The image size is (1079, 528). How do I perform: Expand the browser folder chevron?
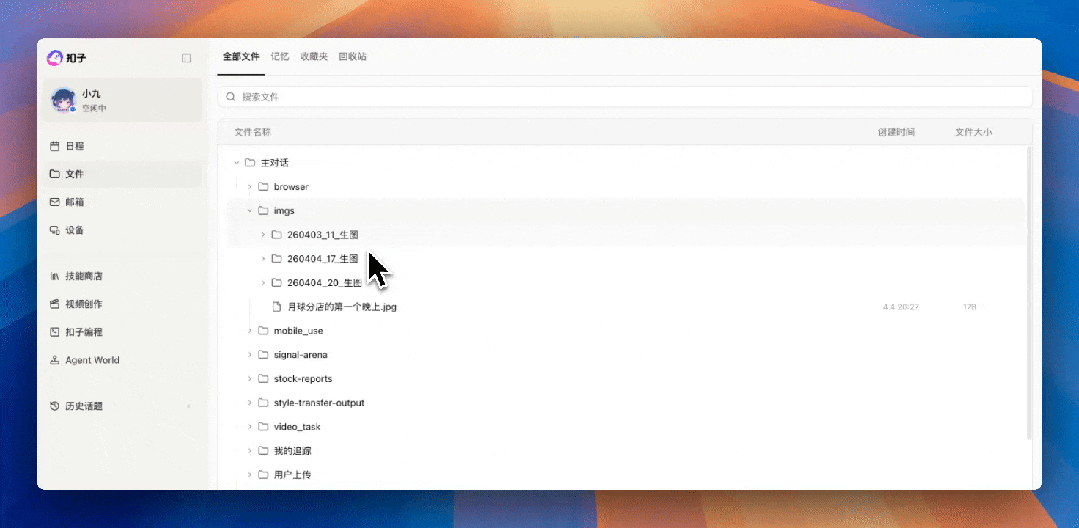pyautogui.click(x=250, y=187)
